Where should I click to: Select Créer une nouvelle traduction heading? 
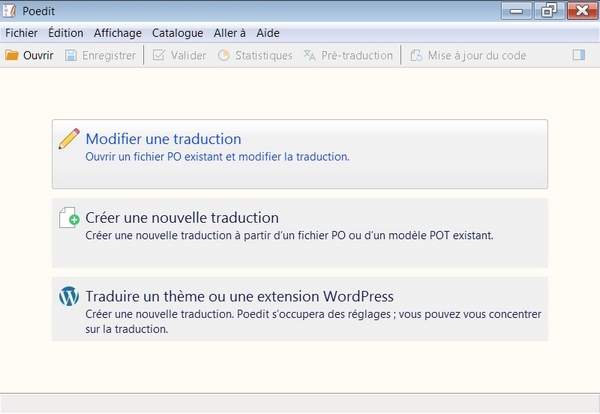pos(182,218)
